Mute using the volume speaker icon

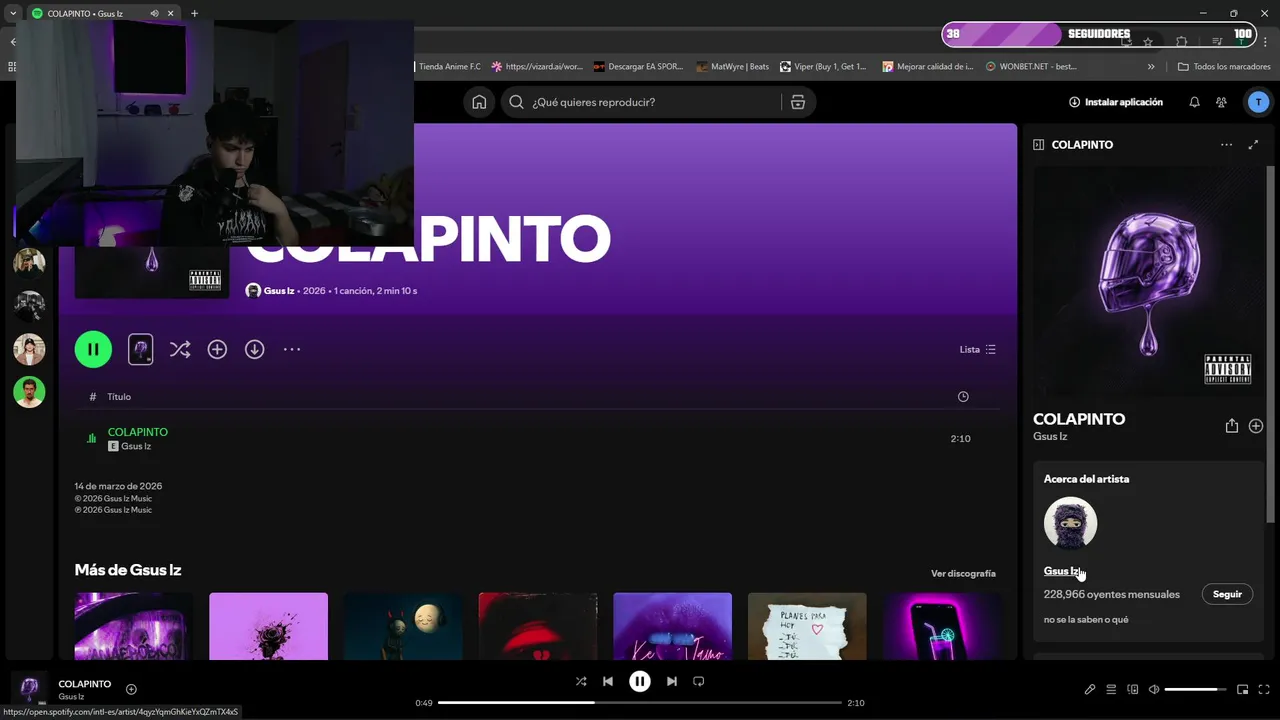(1154, 689)
